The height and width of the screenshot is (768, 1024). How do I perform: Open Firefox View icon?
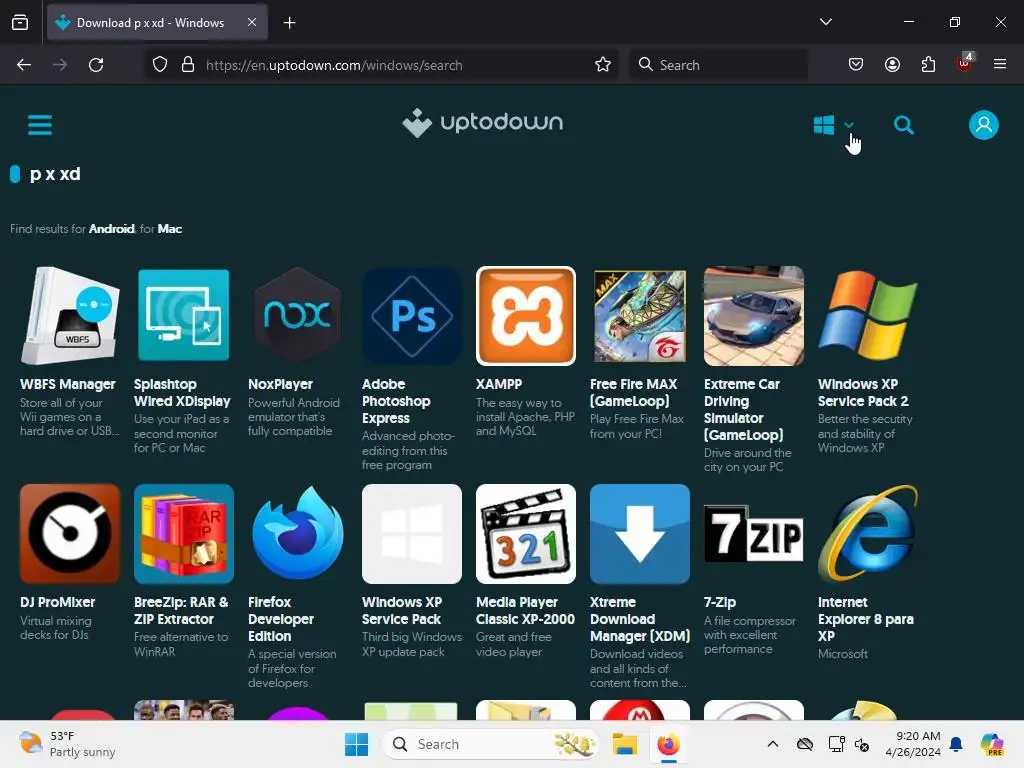click(20, 22)
